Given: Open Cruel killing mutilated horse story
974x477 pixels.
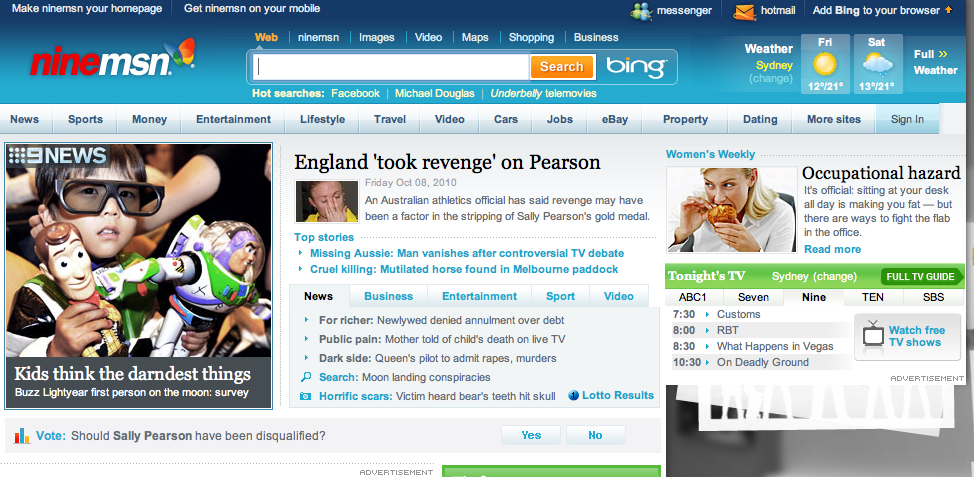Looking at the screenshot, I should [x=464, y=269].
